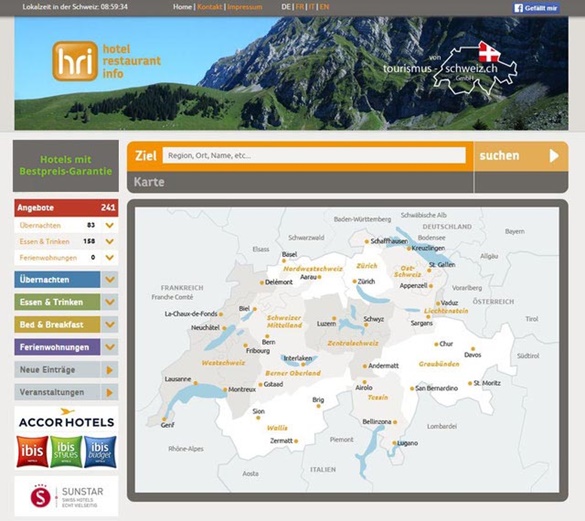
Task: Select the Berner Oberland region label
Action: pyautogui.click(x=293, y=373)
